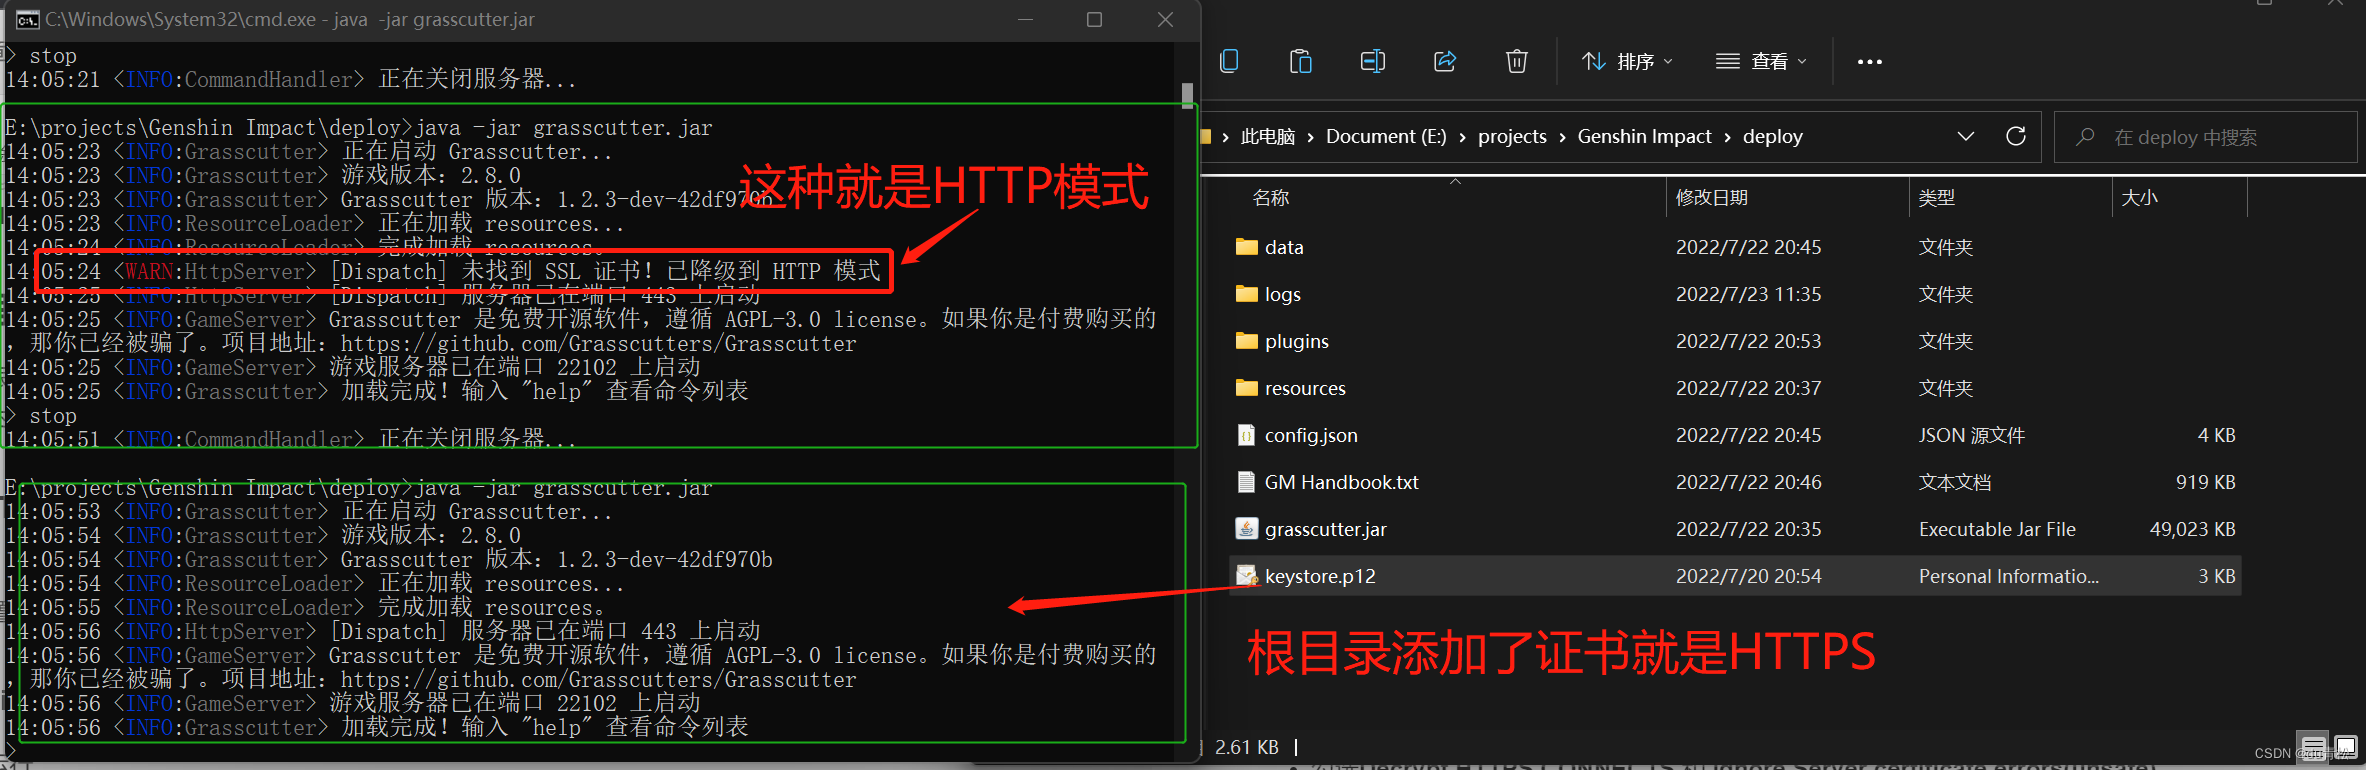
Task: Open the 排序 sort dropdown
Action: point(1627,61)
